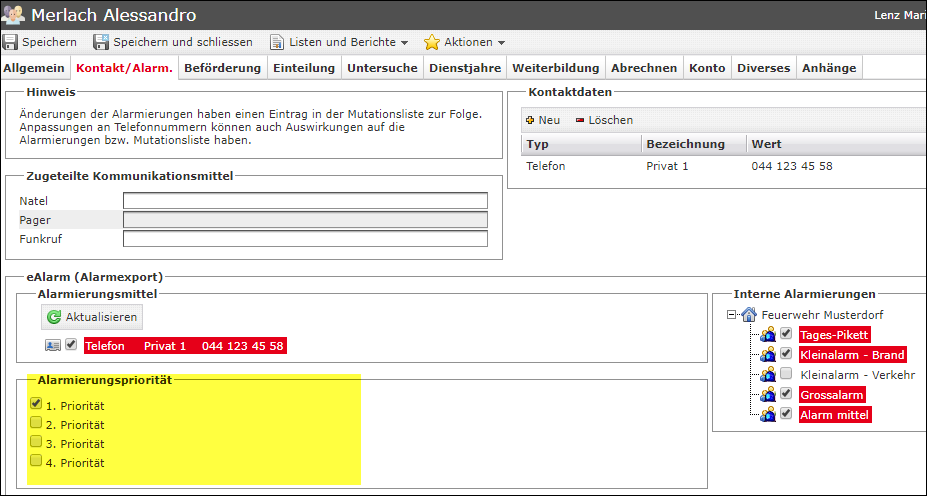Collapse the Feuerwehr Musterdorf tree node

pos(731,315)
